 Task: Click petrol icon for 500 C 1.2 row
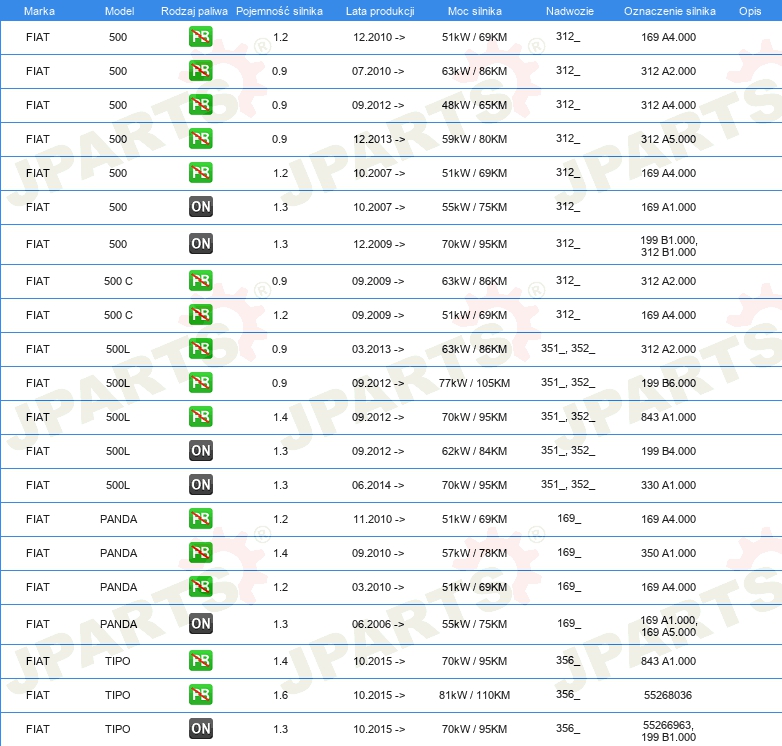point(200,315)
